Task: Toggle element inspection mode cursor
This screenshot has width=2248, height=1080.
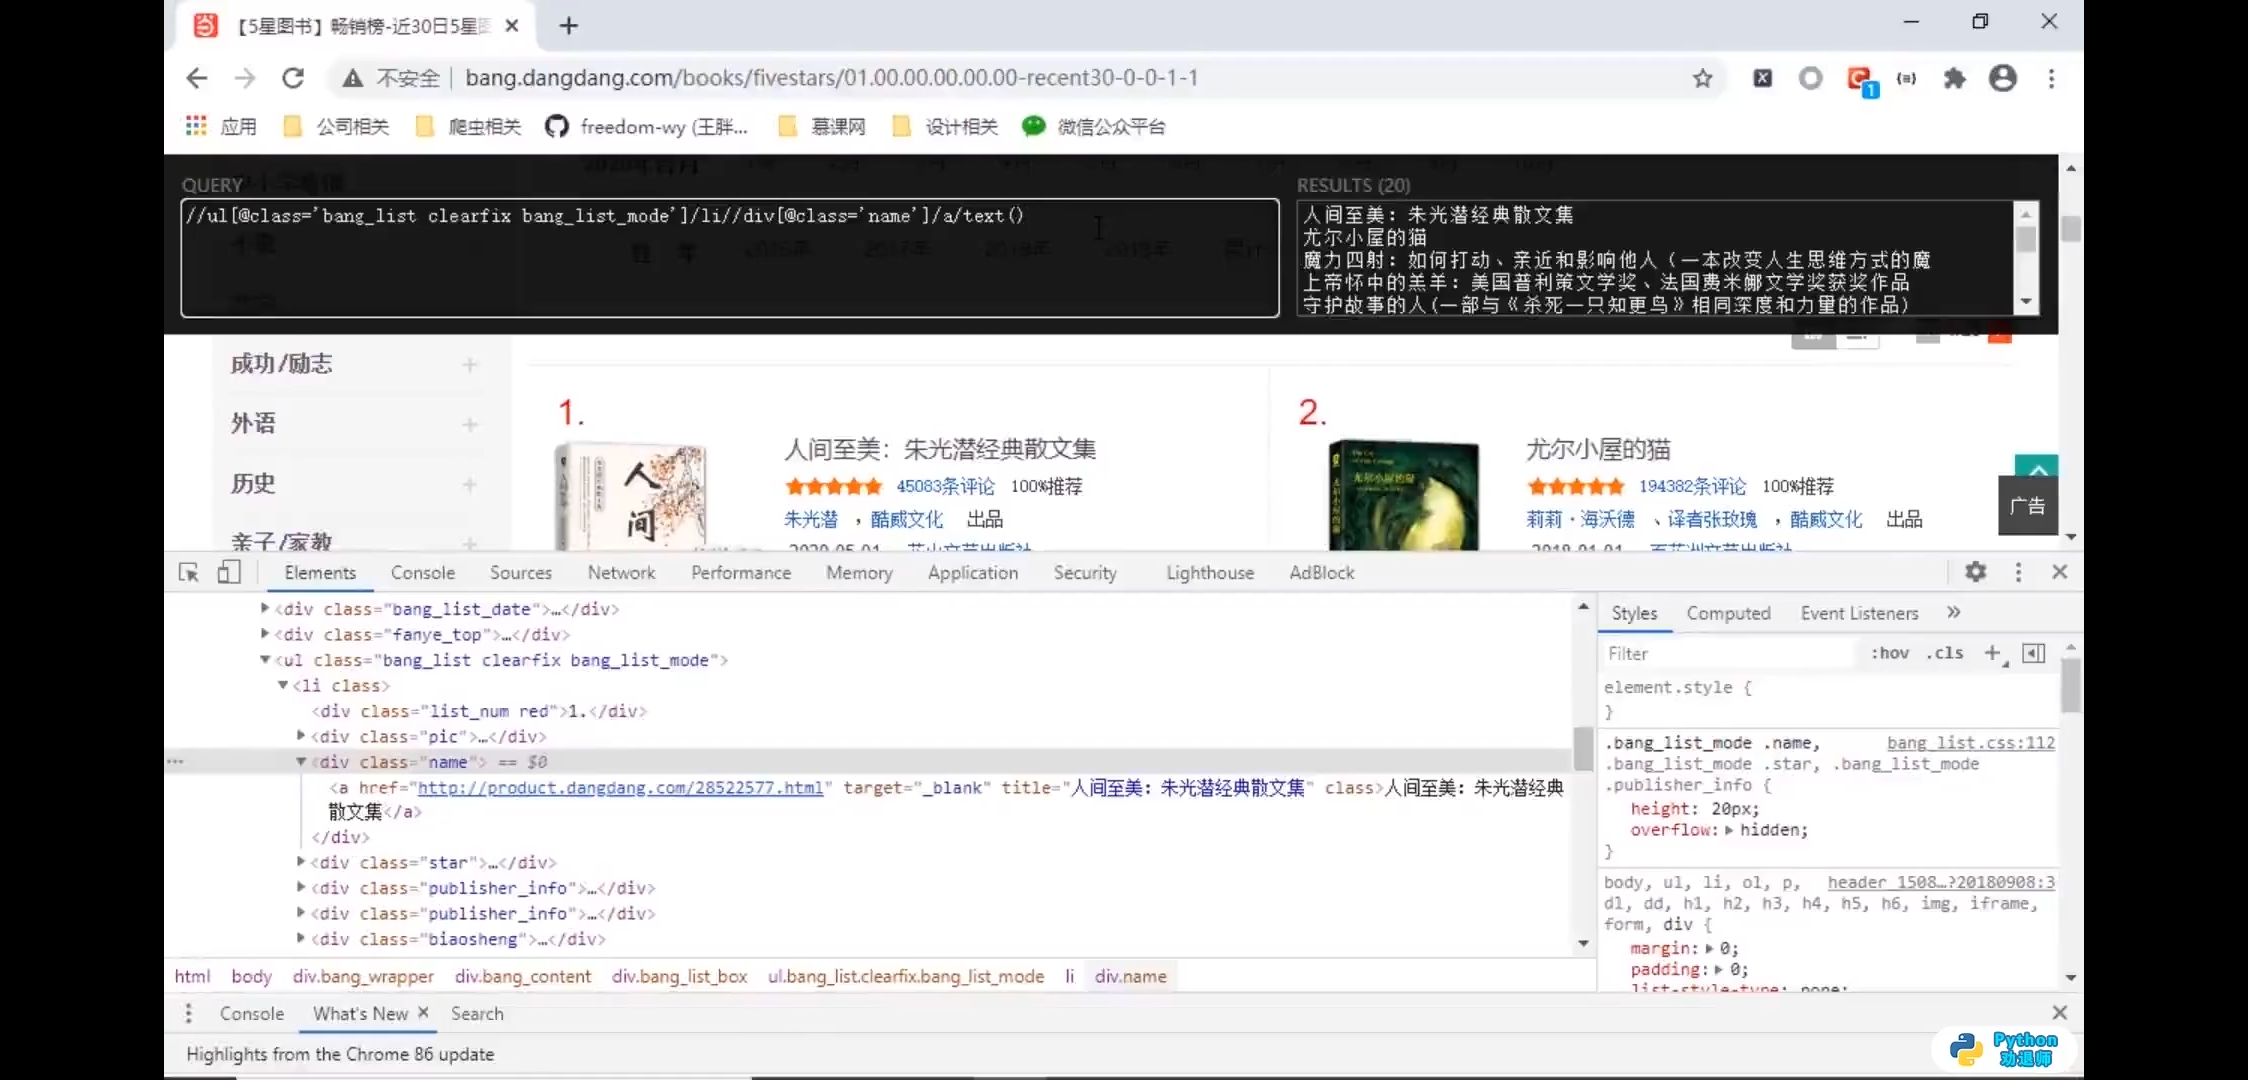Action: pyautogui.click(x=188, y=572)
